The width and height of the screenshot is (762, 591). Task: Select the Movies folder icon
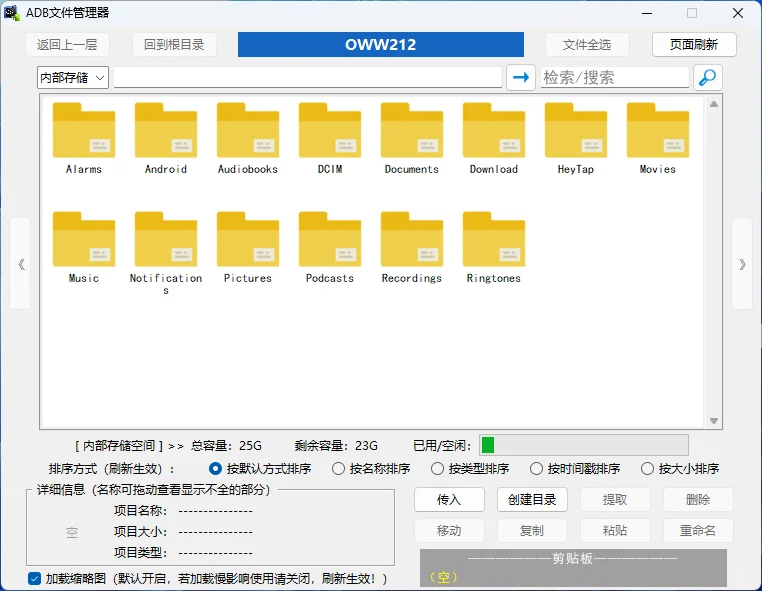pyautogui.click(x=658, y=130)
